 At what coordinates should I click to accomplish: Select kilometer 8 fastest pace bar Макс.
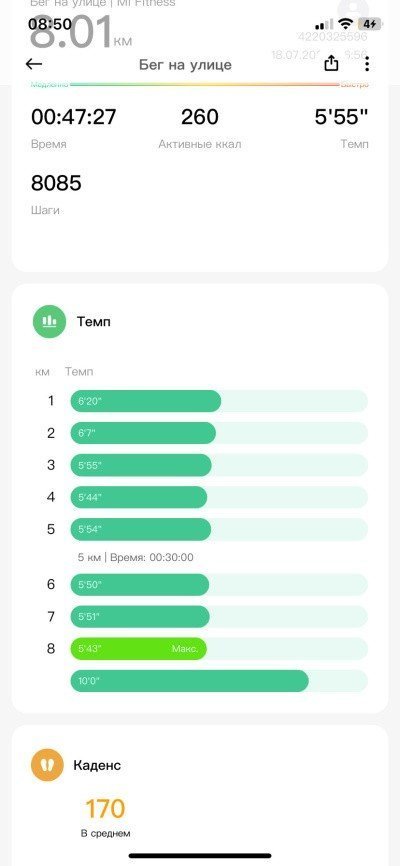click(139, 648)
